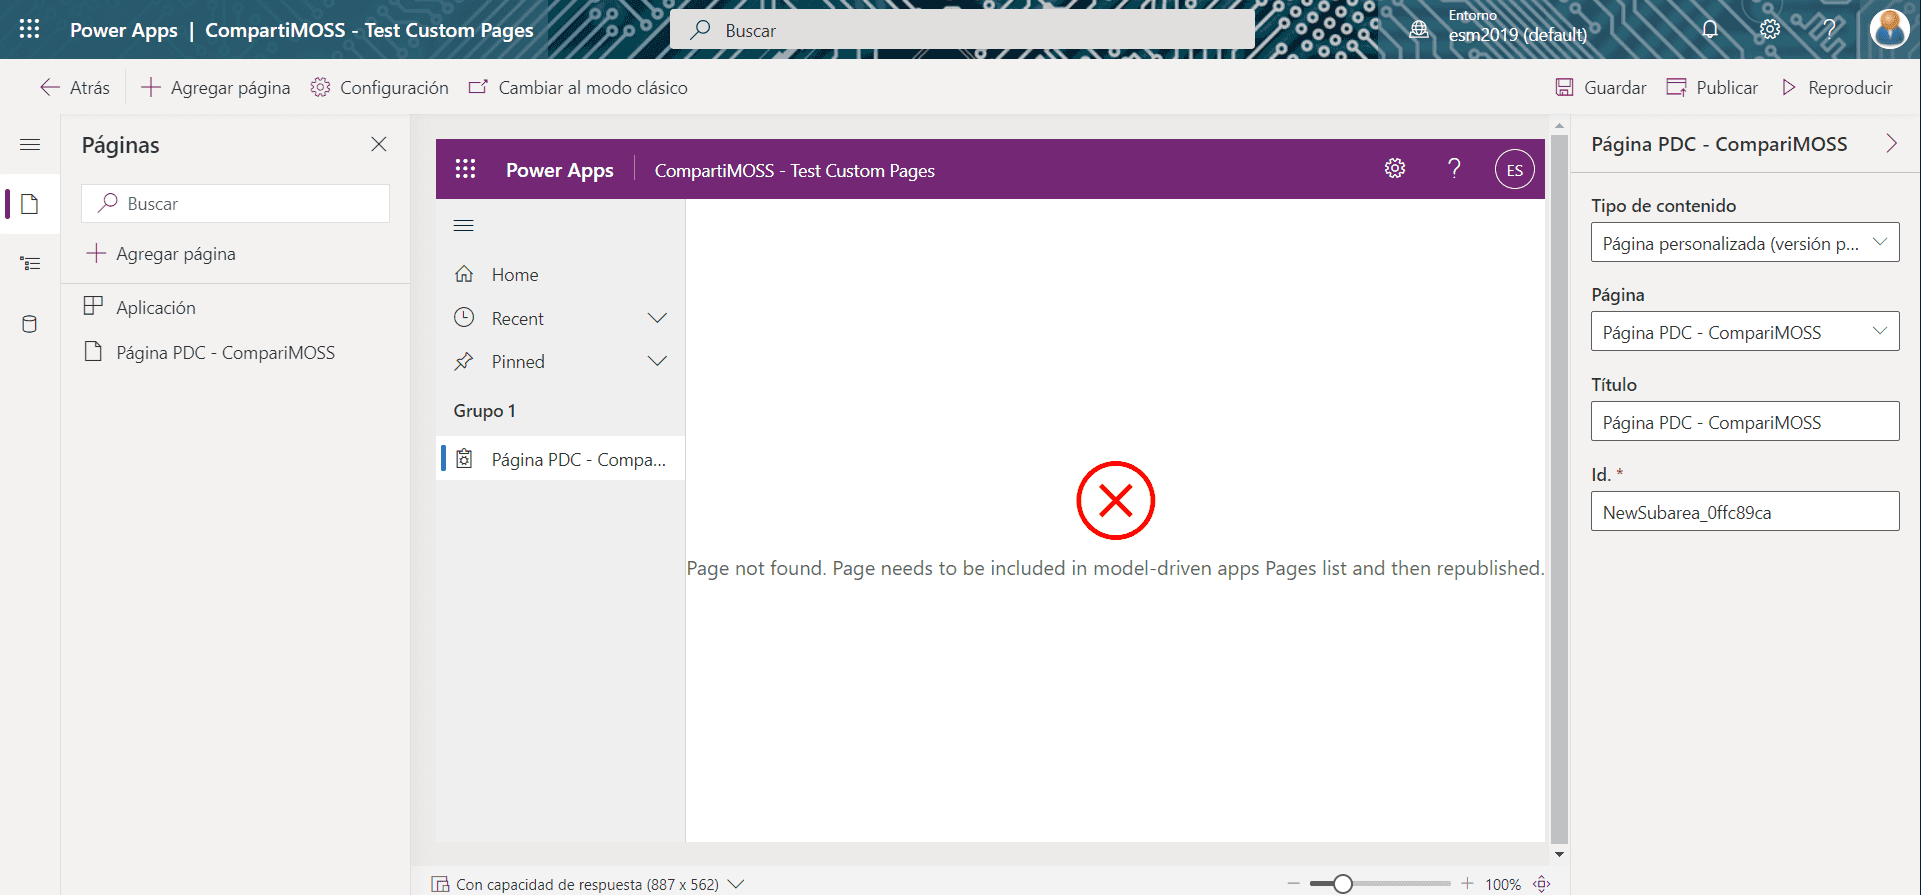Open Tipo de contenido dropdown
Image resolution: width=1921 pixels, height=895 pixels.
[1745, 243]
